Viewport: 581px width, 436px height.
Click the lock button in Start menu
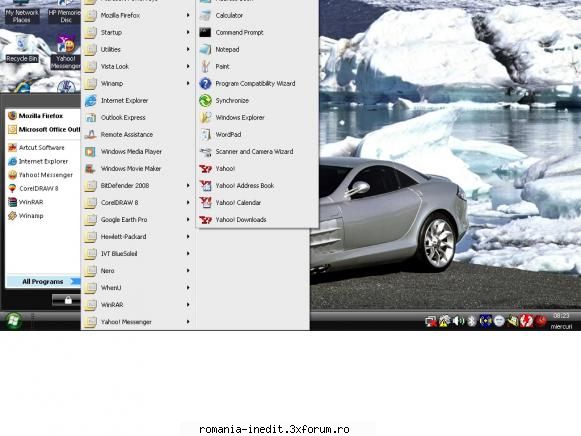pyautogui.click(x=66, y=300)
